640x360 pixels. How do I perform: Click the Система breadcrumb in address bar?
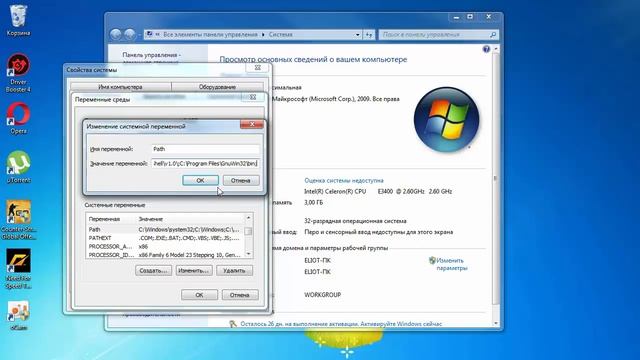[x=280, y=35]
